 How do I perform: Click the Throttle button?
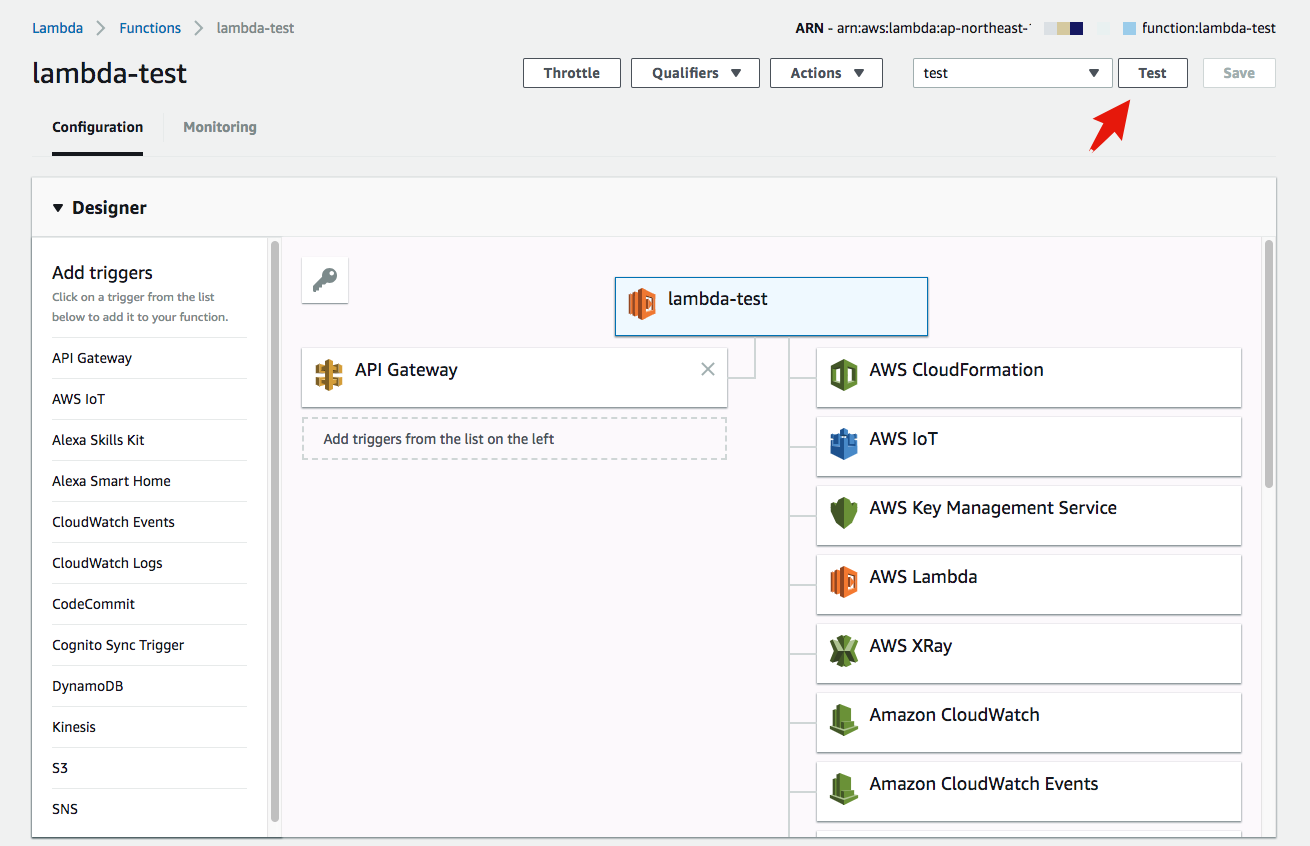click(571, 73)
